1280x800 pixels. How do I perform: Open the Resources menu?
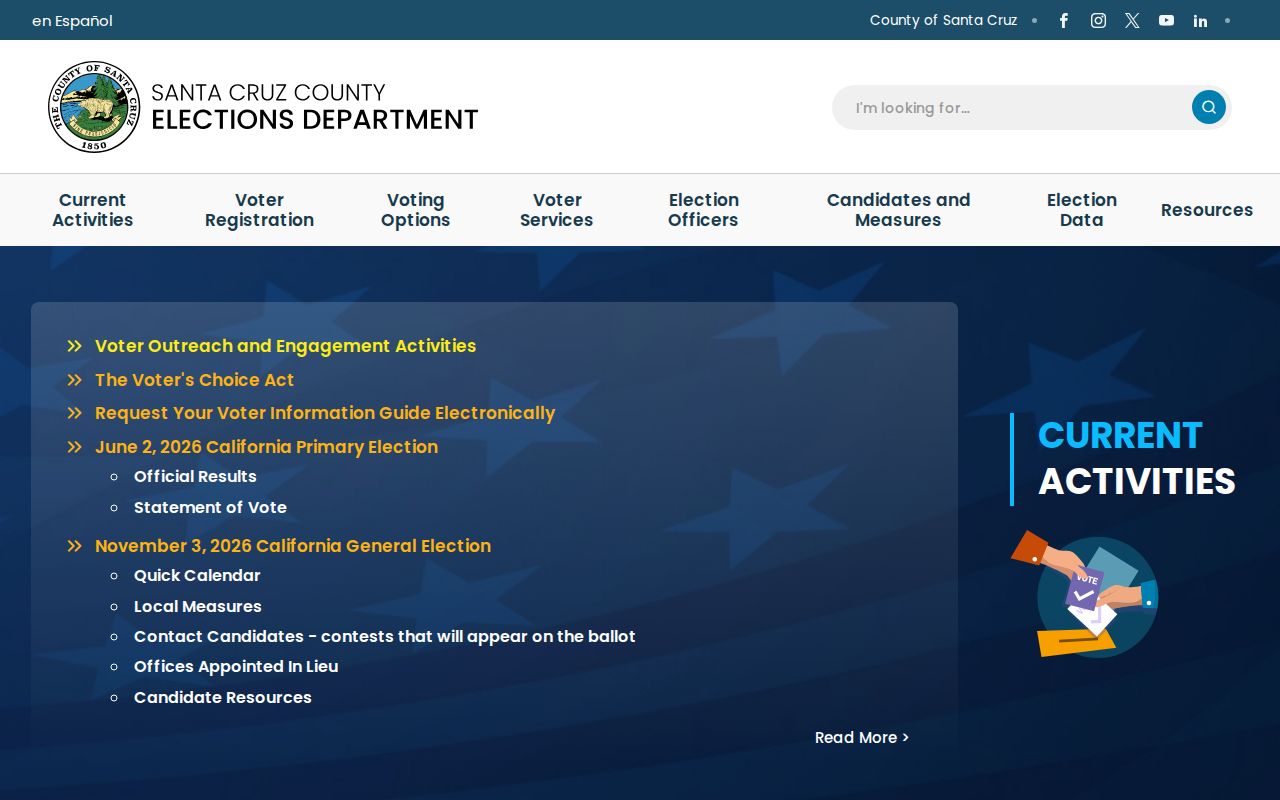[1206, 210]
